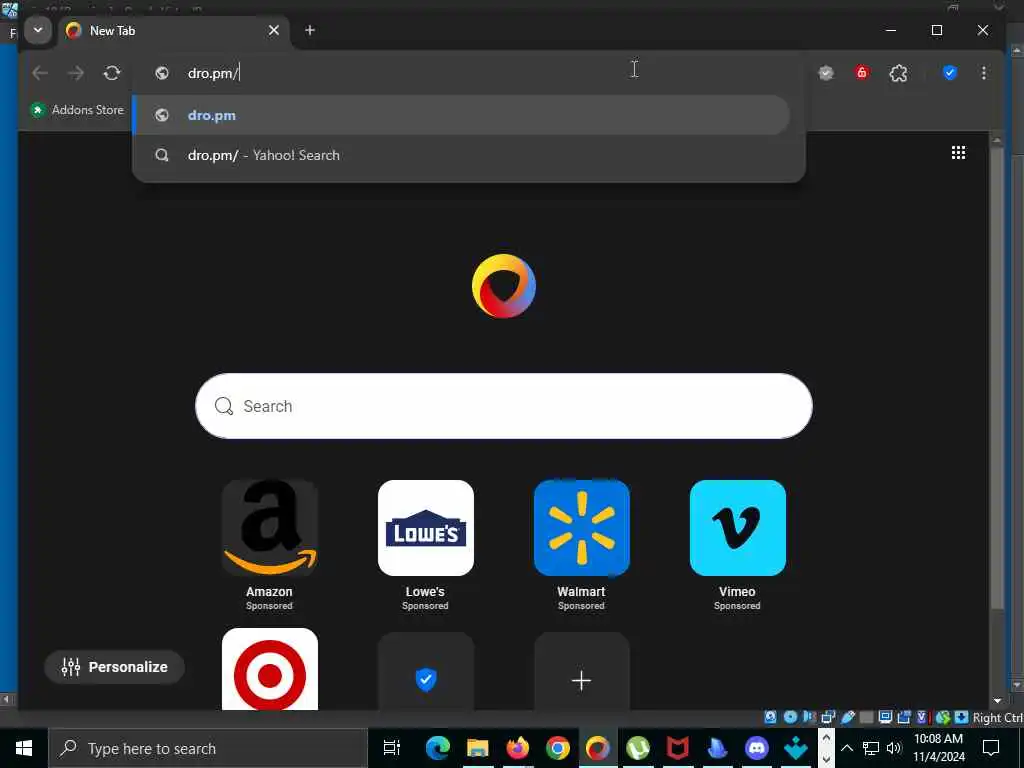1024x768 pixels.
Task: Click the Avast Secure Browser taskbar icon
Action: pos(598,748)
